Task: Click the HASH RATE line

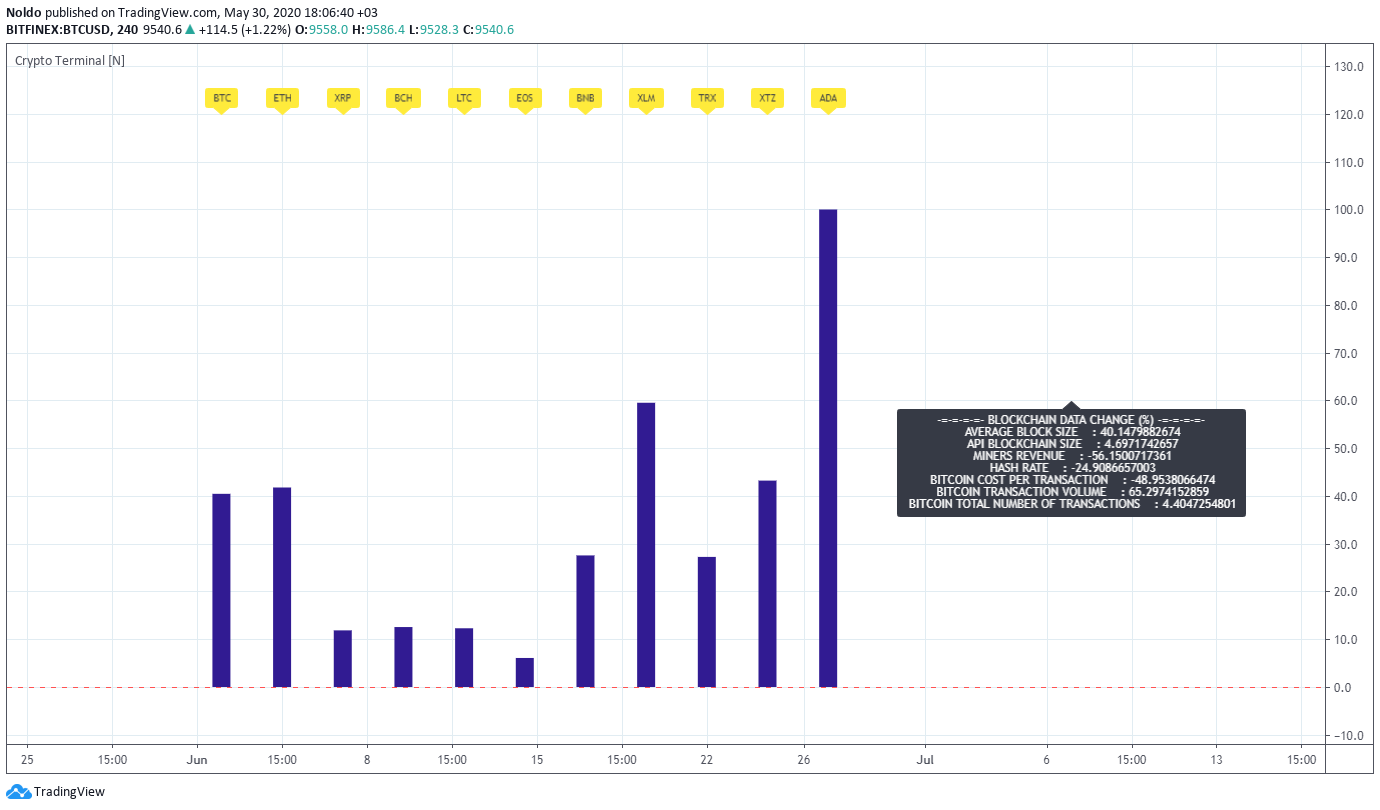Action: 1071,468
